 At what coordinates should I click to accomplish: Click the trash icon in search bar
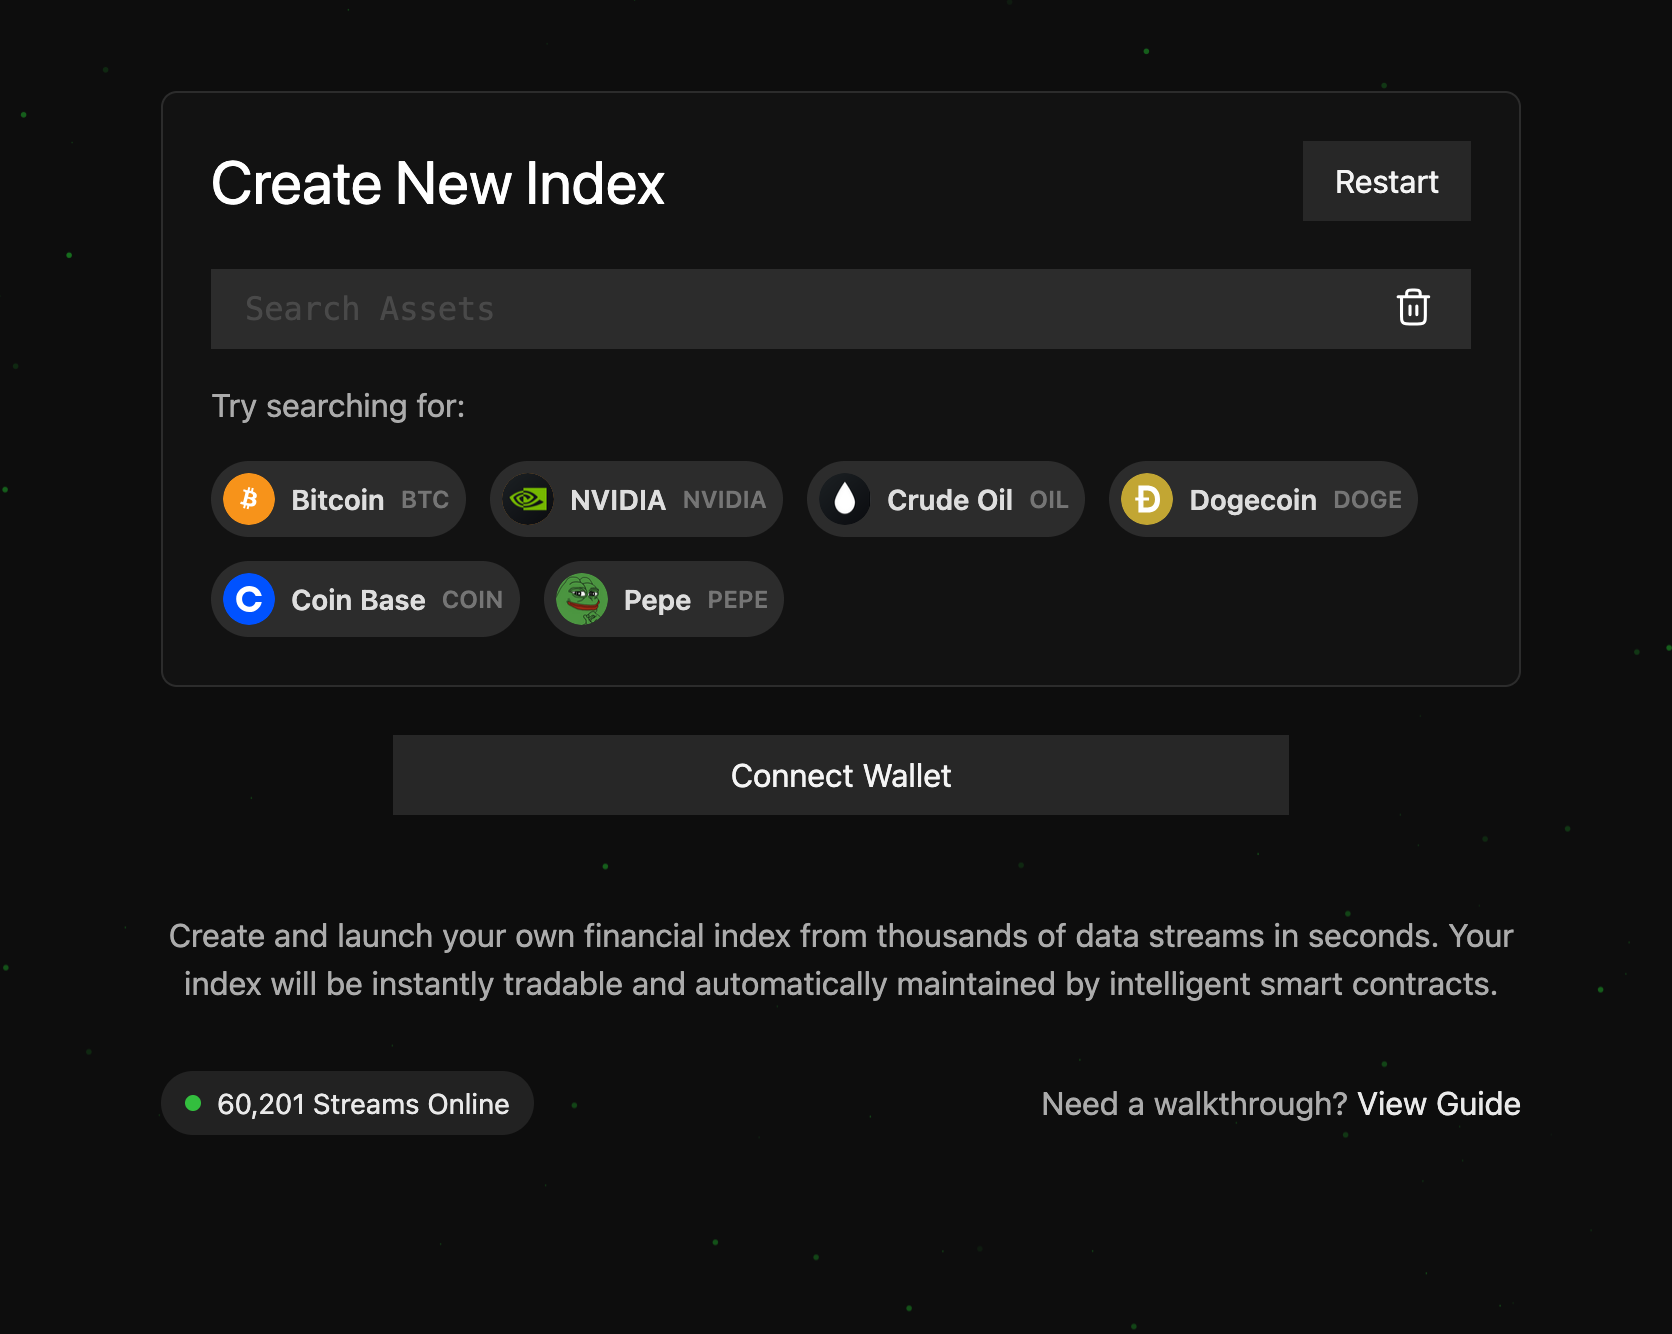click(1413, 308)
